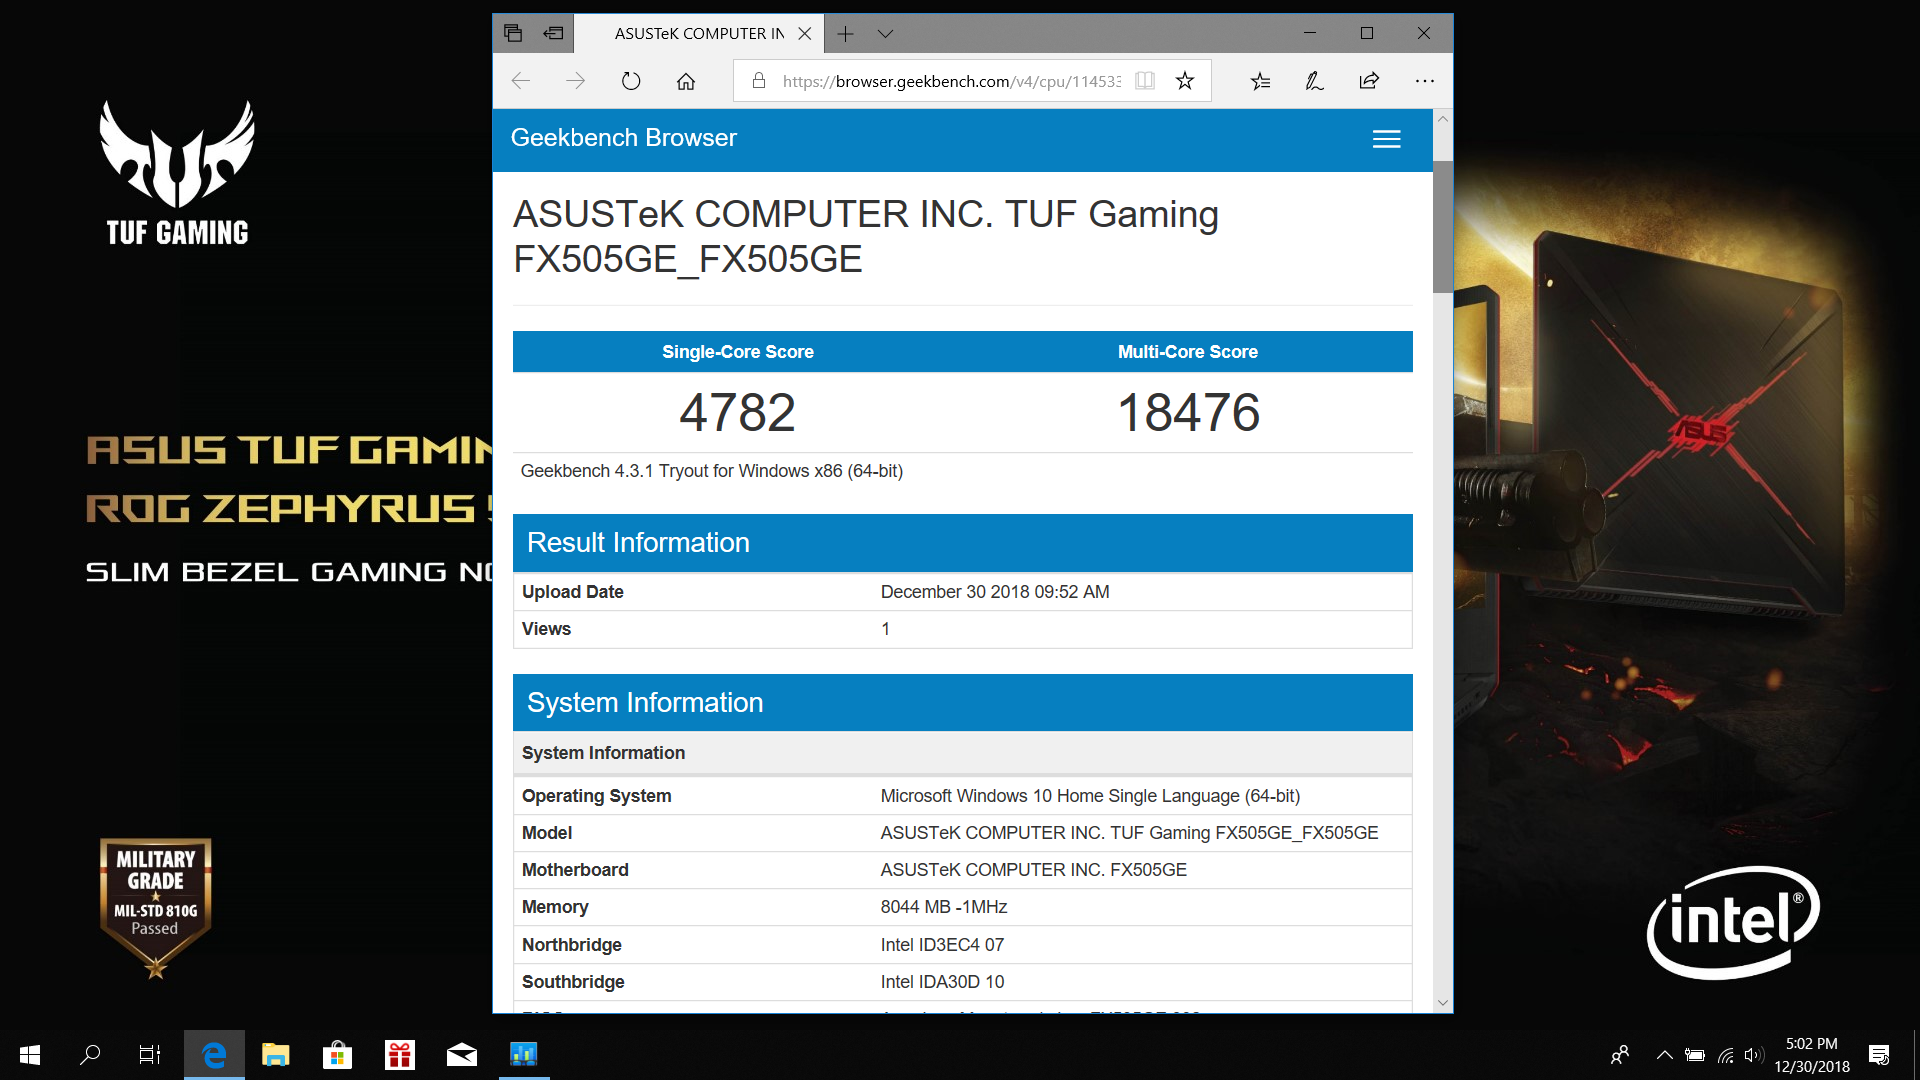
Task: Open Action Center notifications
Action: coord(1879,1055)
